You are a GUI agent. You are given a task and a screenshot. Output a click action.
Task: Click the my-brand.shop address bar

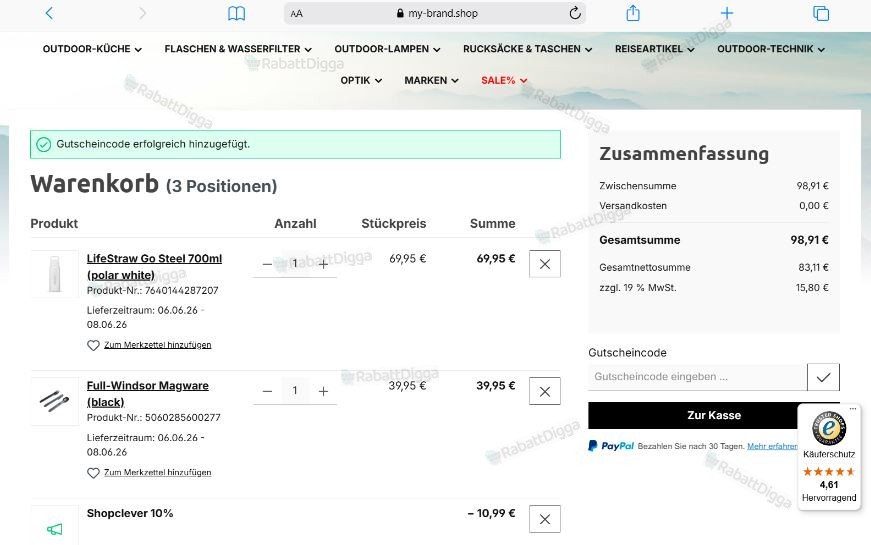tap(434, 13)
